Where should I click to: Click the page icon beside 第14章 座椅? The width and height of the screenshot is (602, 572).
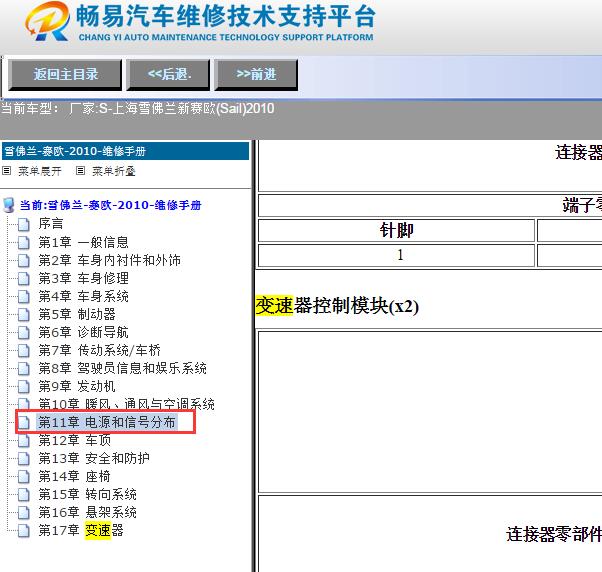tap(24, 476)
